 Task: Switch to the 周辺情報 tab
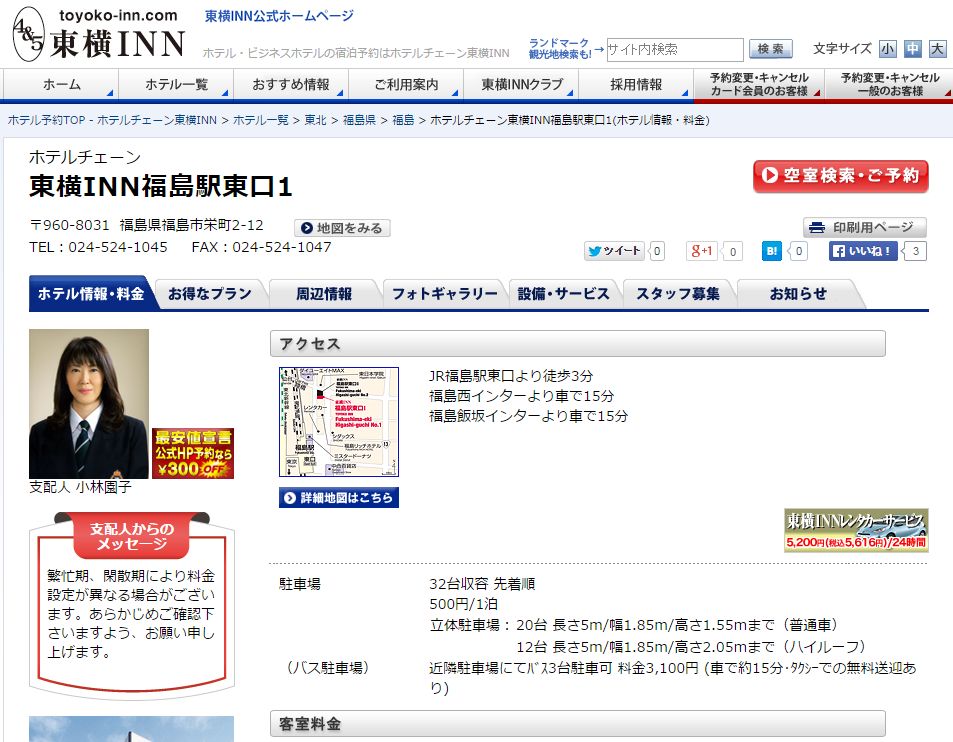[x=324, y=294]
